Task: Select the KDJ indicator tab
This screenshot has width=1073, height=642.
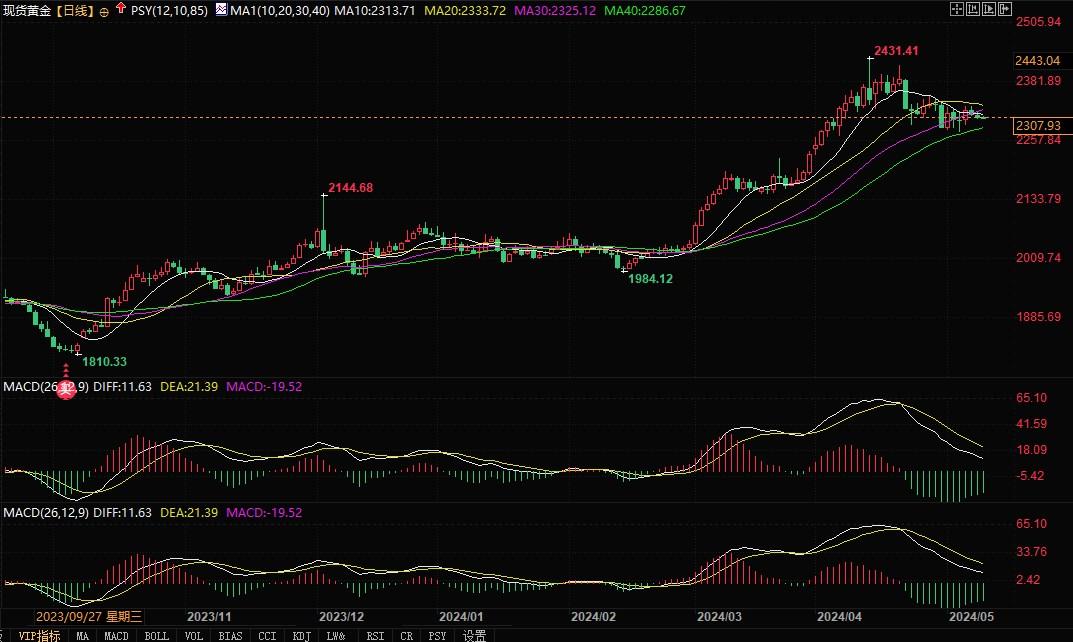Action: [x=299, y=635]
